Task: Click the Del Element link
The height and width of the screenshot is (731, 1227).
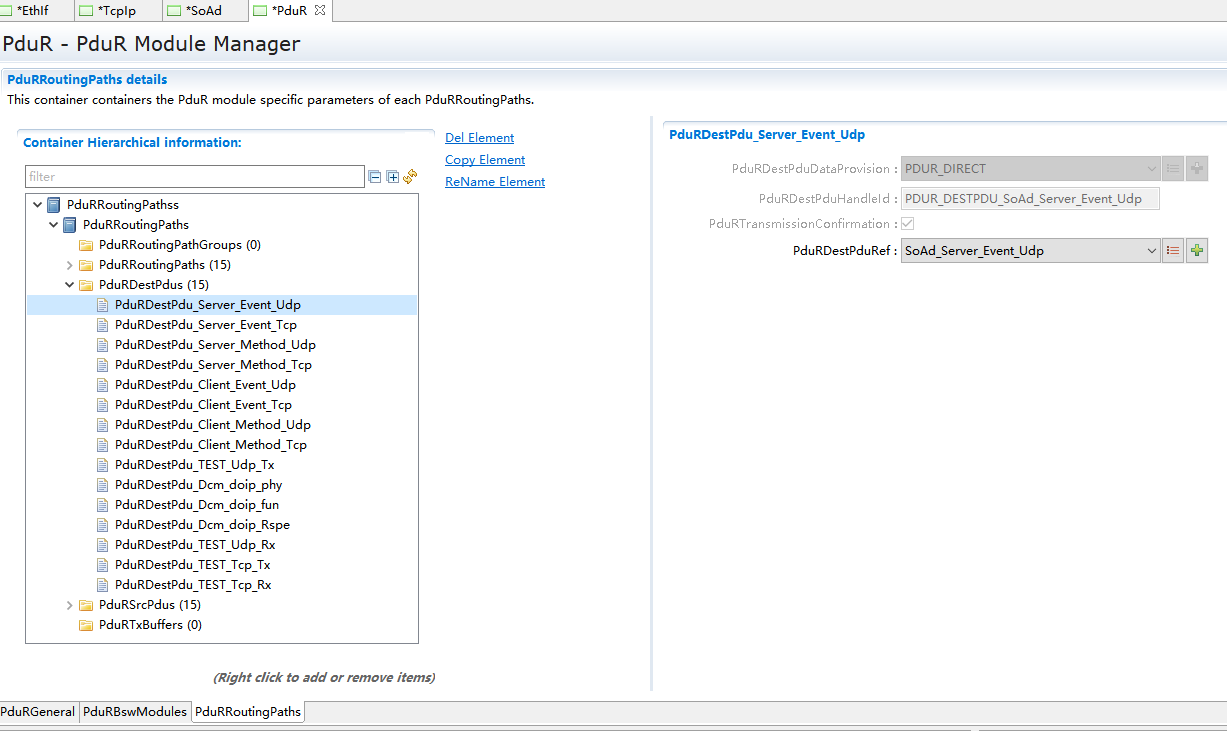Action: coord(479,138)
